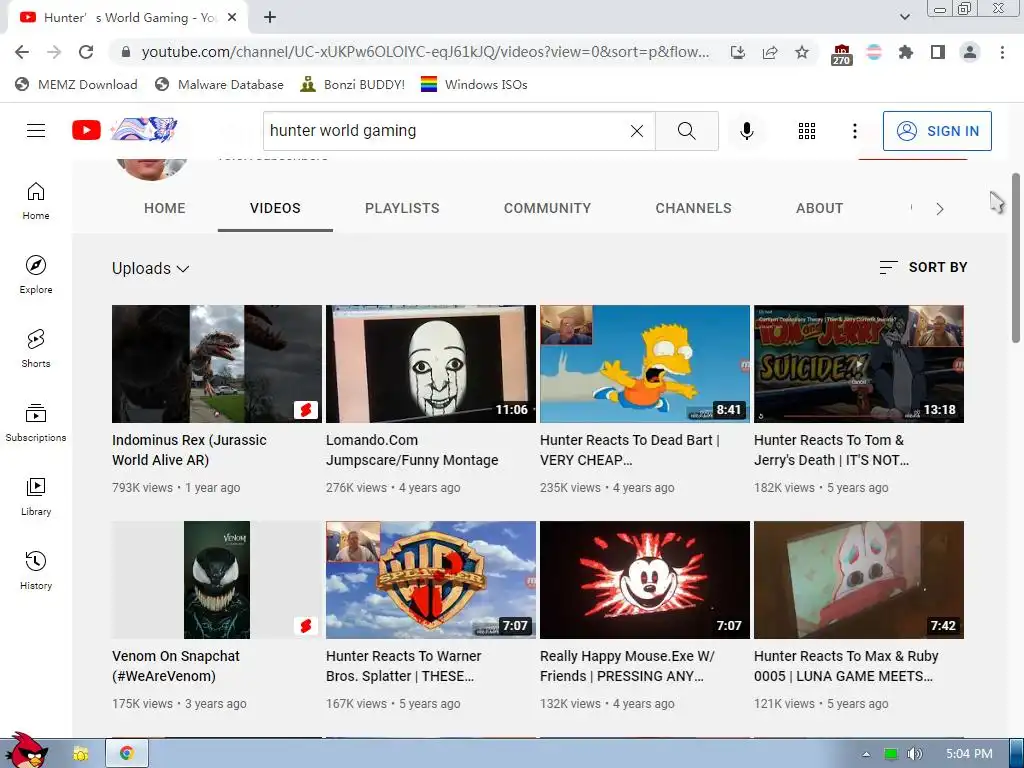Show more channel tabs with right chevron
The height and width of the screenshot is (768, 1024).
940,209
